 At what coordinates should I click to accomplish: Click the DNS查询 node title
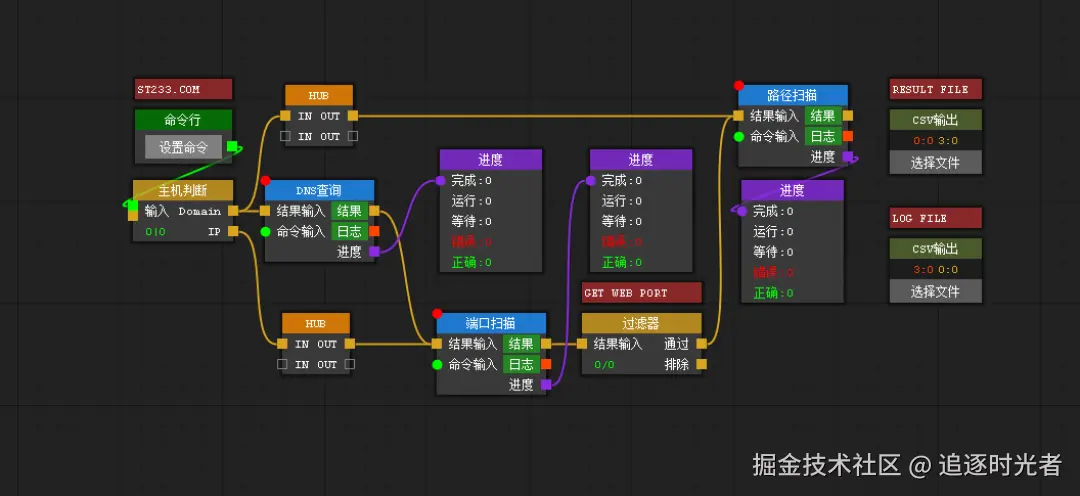point(320,191)
